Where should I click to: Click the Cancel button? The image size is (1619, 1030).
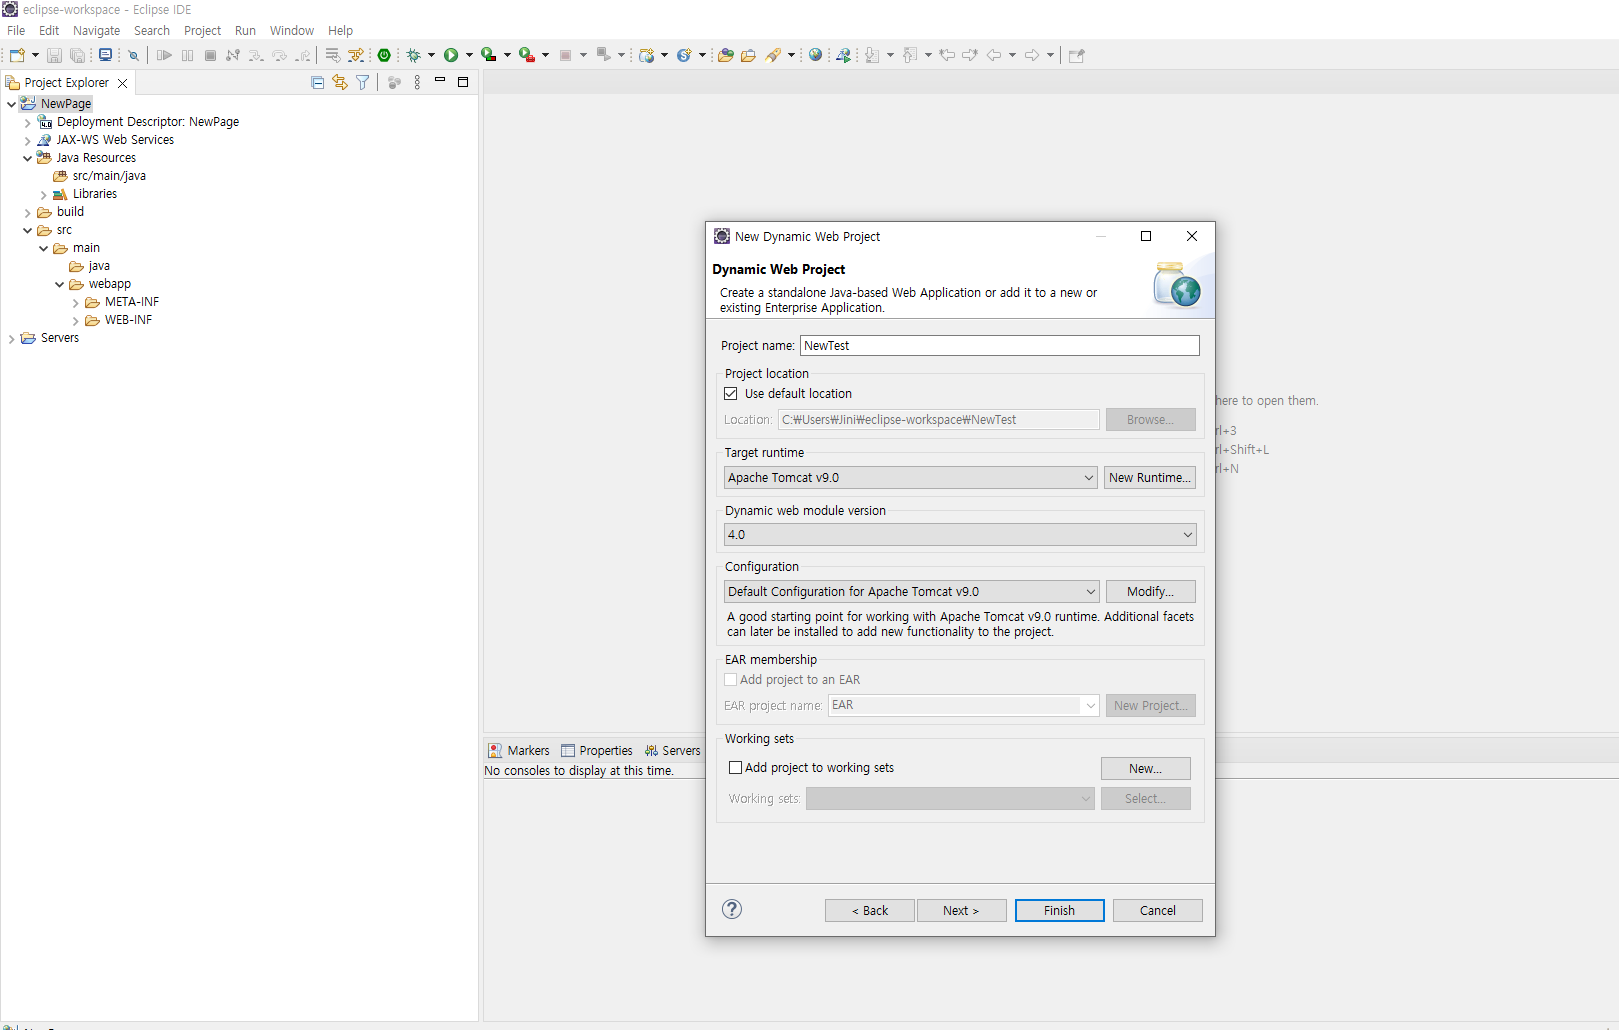tap(1157, 910)
